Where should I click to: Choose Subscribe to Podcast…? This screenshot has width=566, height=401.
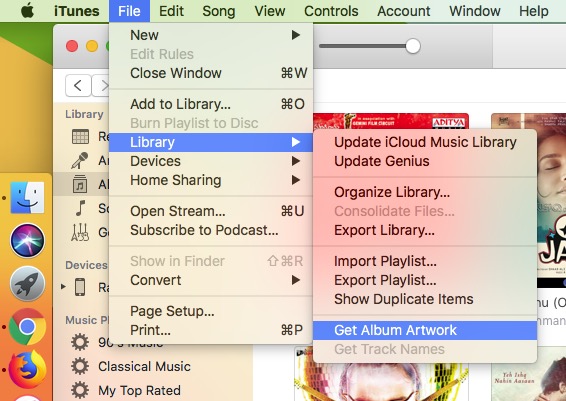[211, 230]
